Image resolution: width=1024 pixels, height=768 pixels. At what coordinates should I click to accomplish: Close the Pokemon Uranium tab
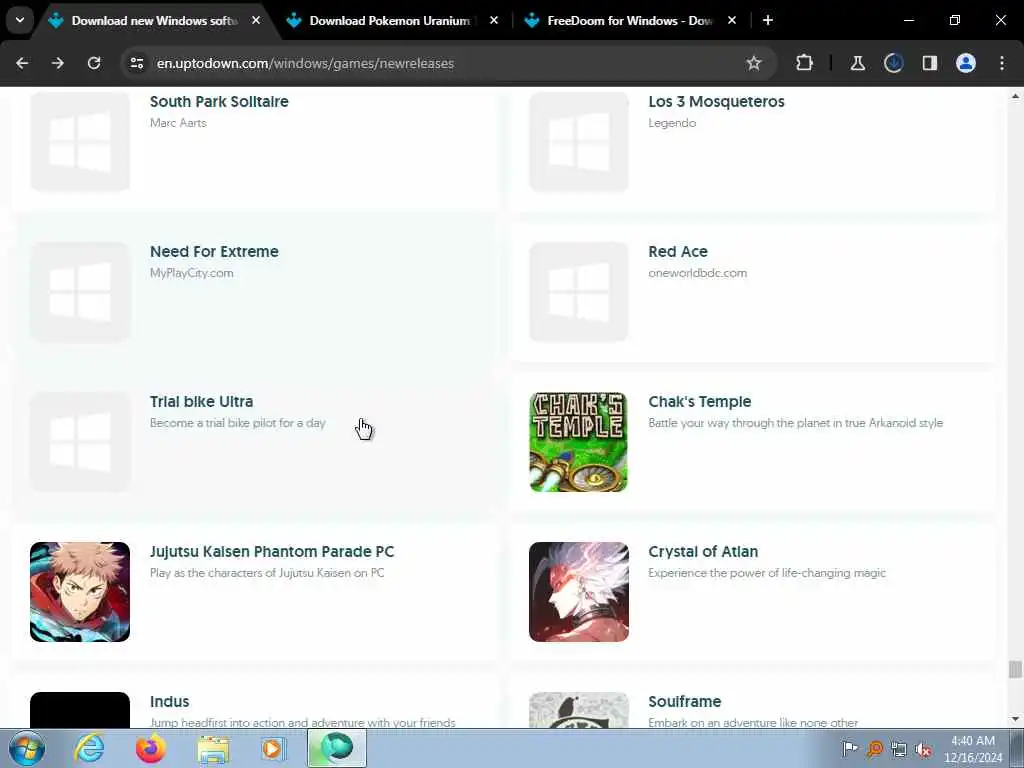tap(494, 21)
